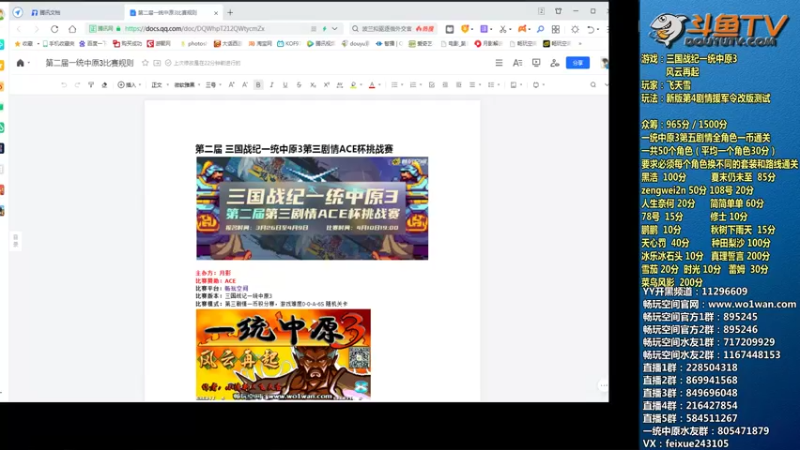Click the blue 分享 share button

578,63
